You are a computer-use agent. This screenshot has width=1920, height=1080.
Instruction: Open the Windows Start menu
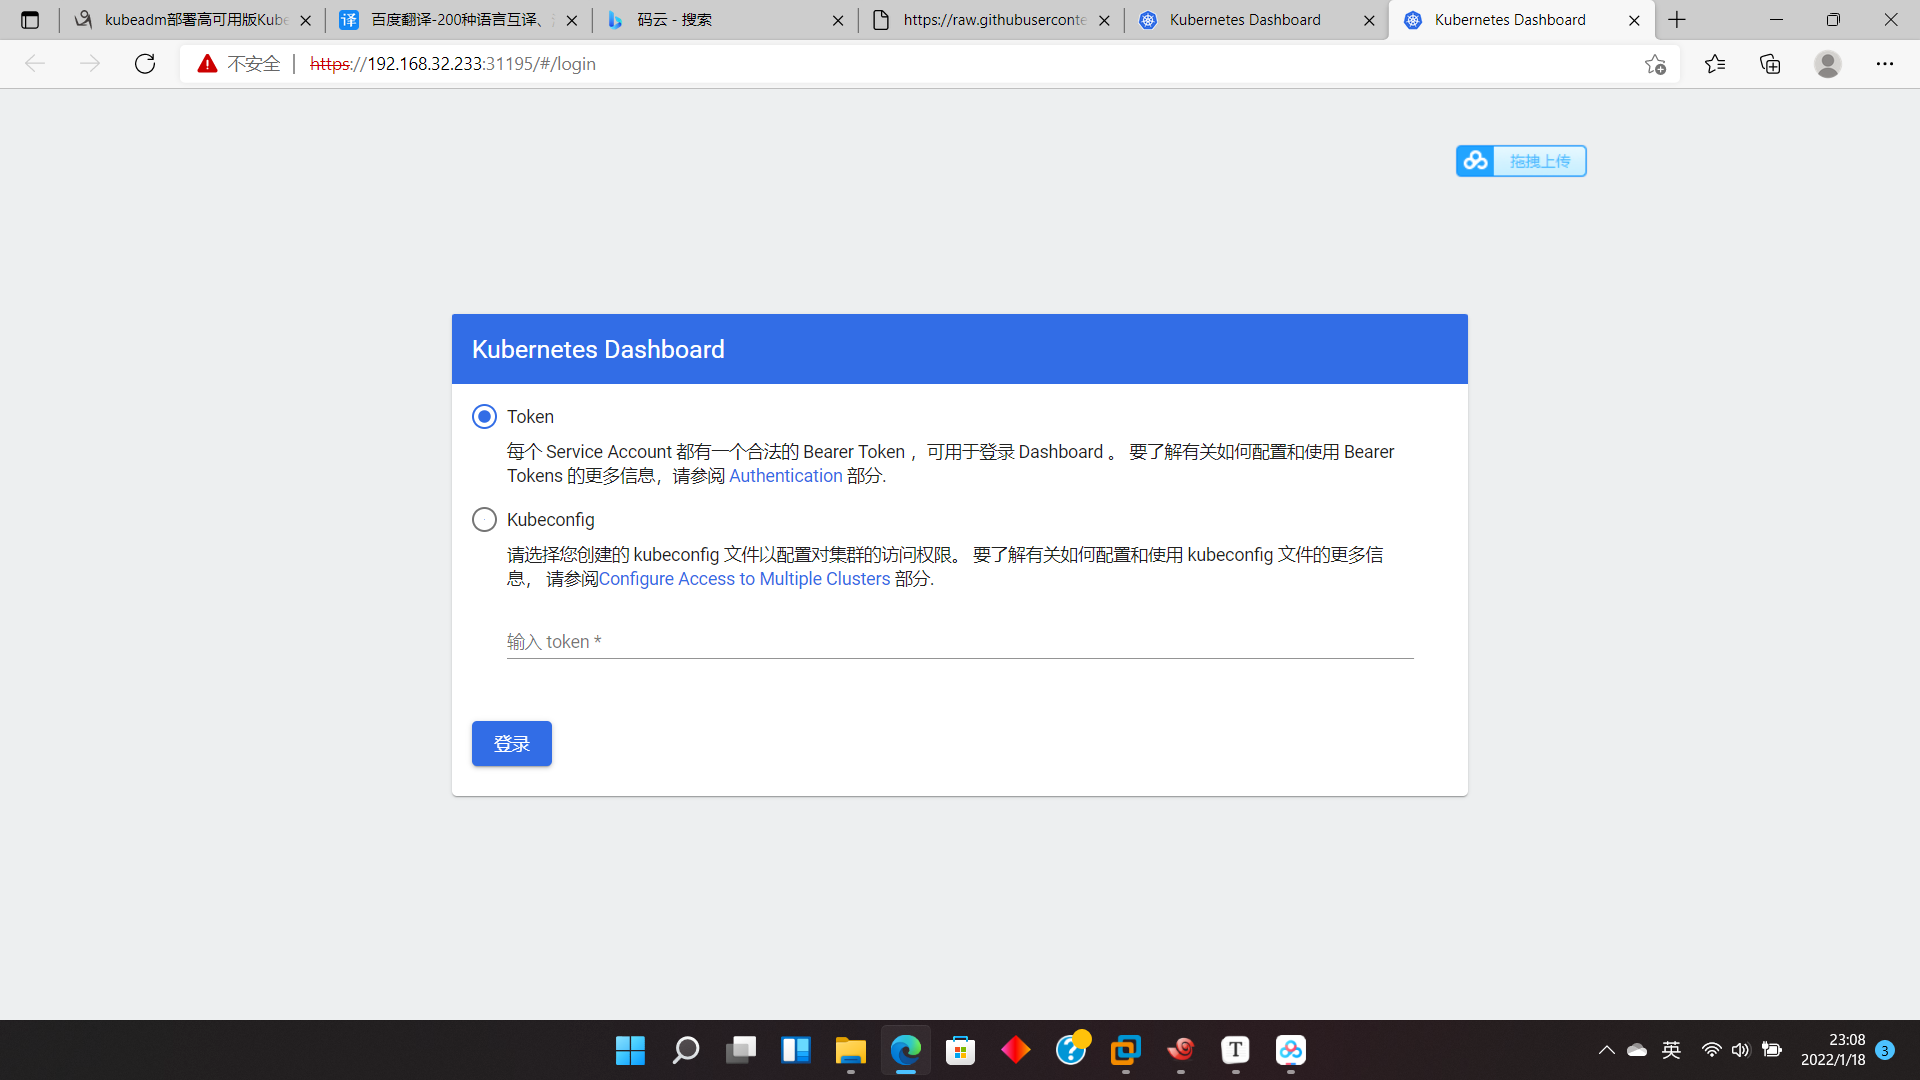point(630,1050)
